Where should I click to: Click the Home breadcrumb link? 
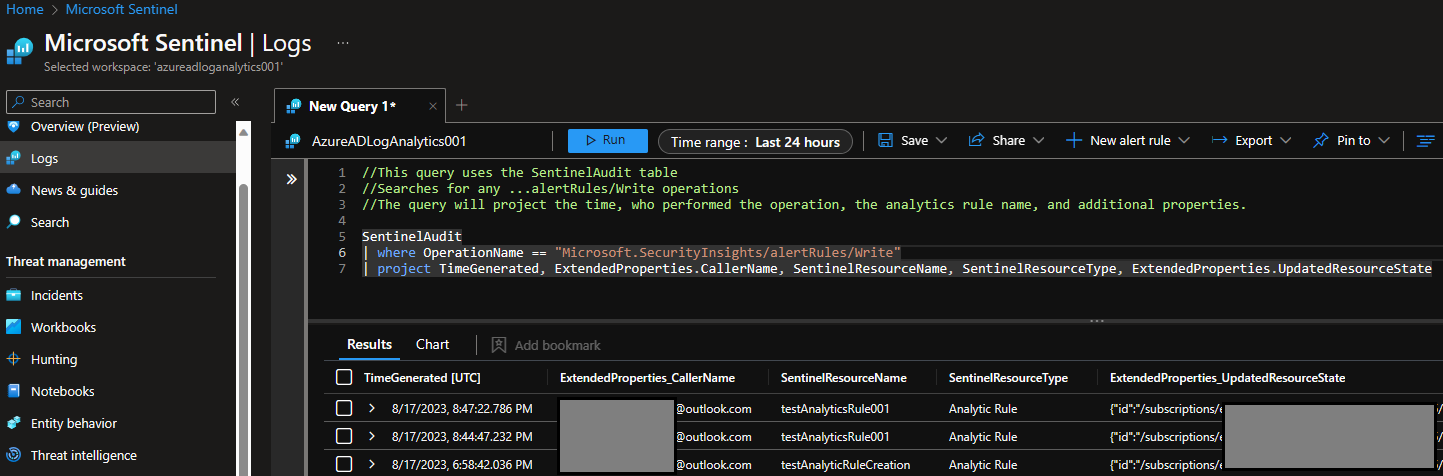[x=25, y=9]
